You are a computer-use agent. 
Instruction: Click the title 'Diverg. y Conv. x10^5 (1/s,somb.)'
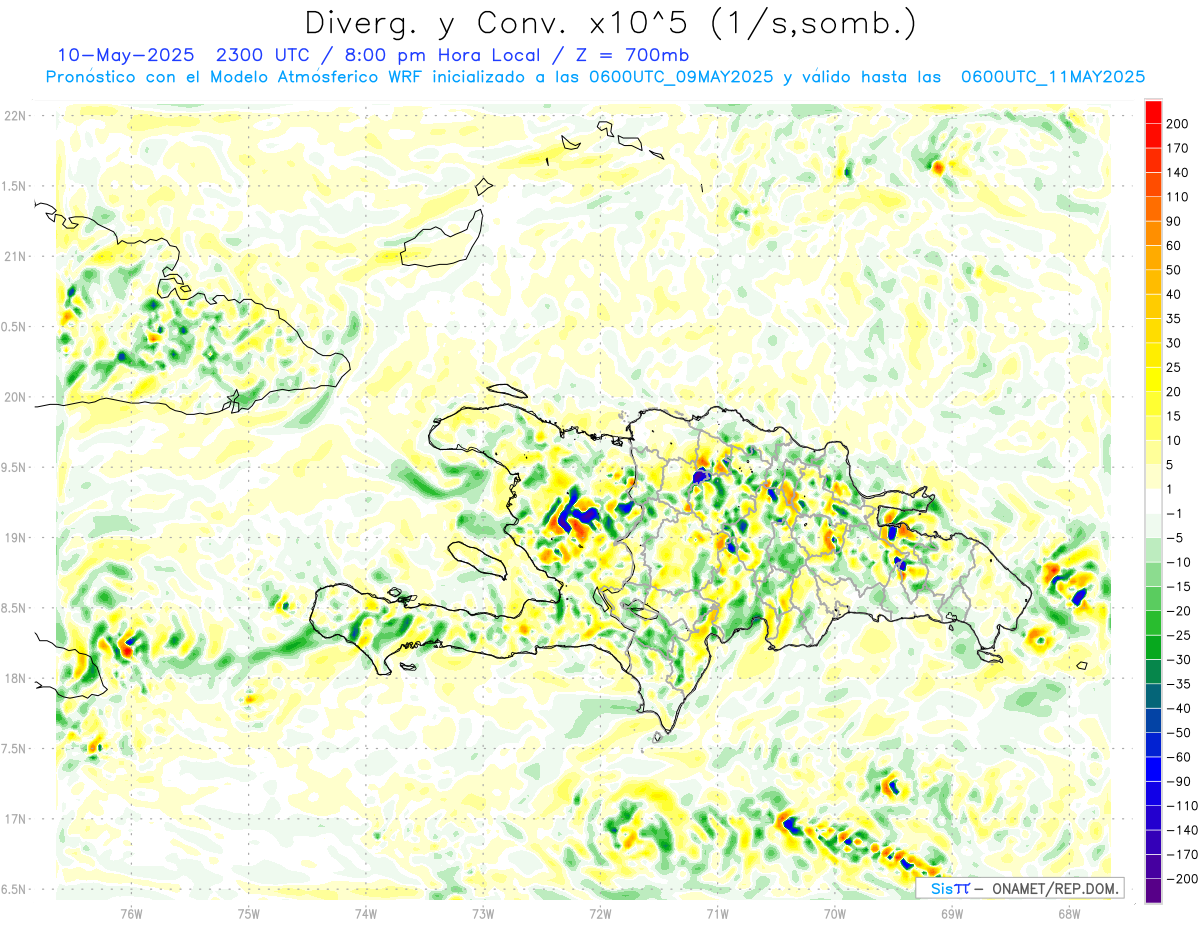point(610,23)
